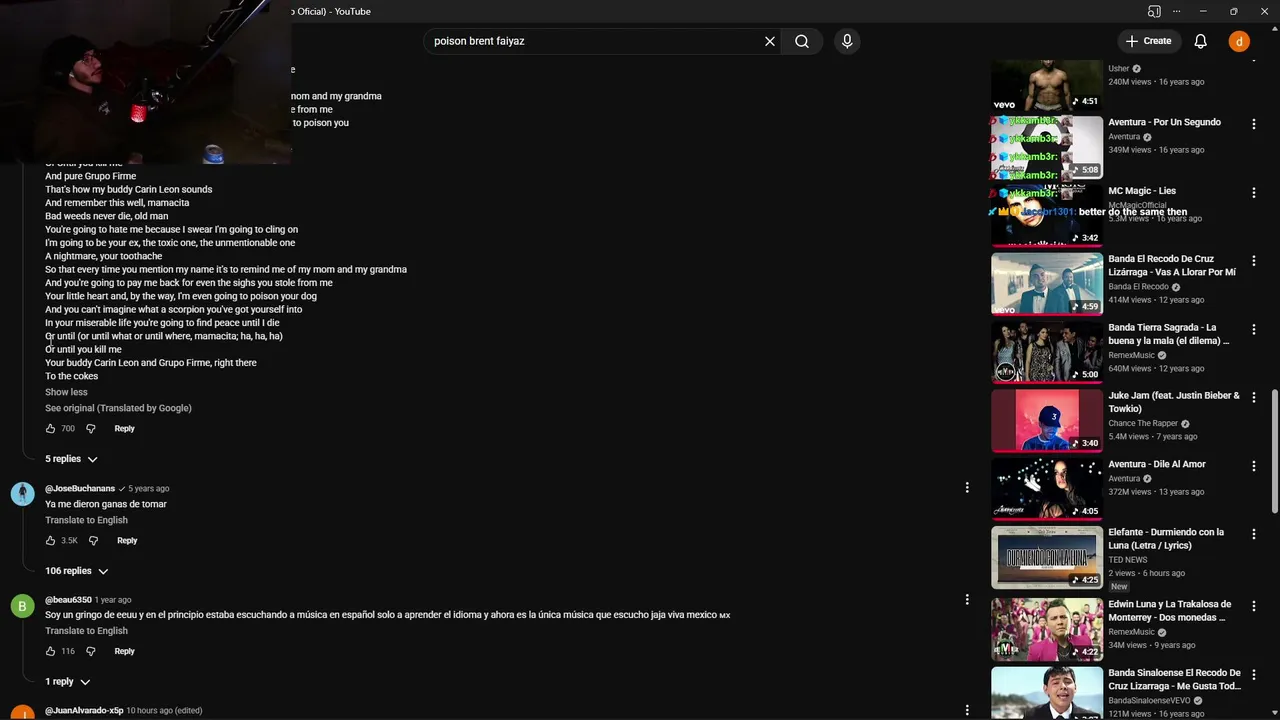Play Banda Tierra Sagrada La buena y la mala
This screenshot has width=1280, height=720.
(x=1047, y=352)
